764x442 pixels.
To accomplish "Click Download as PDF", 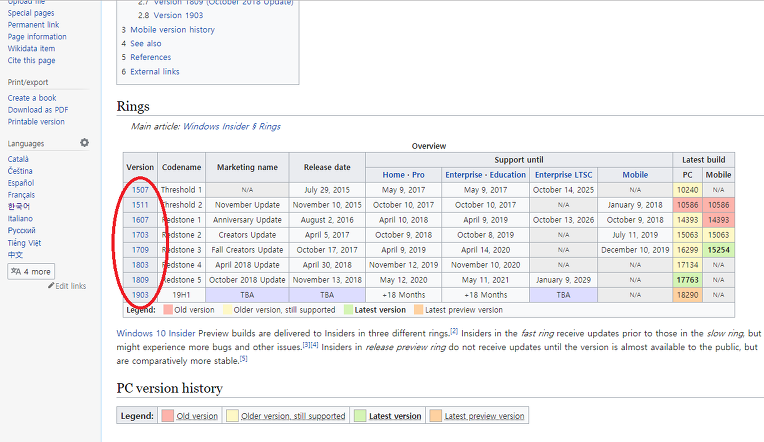I will coord(38,110).
